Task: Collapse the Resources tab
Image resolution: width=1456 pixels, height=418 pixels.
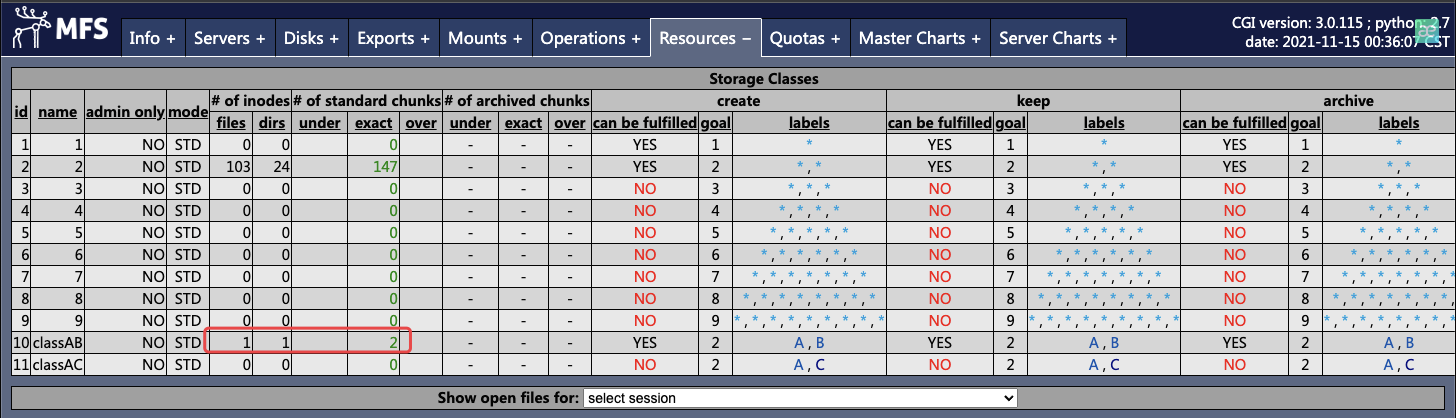Action: click(705, 38)
